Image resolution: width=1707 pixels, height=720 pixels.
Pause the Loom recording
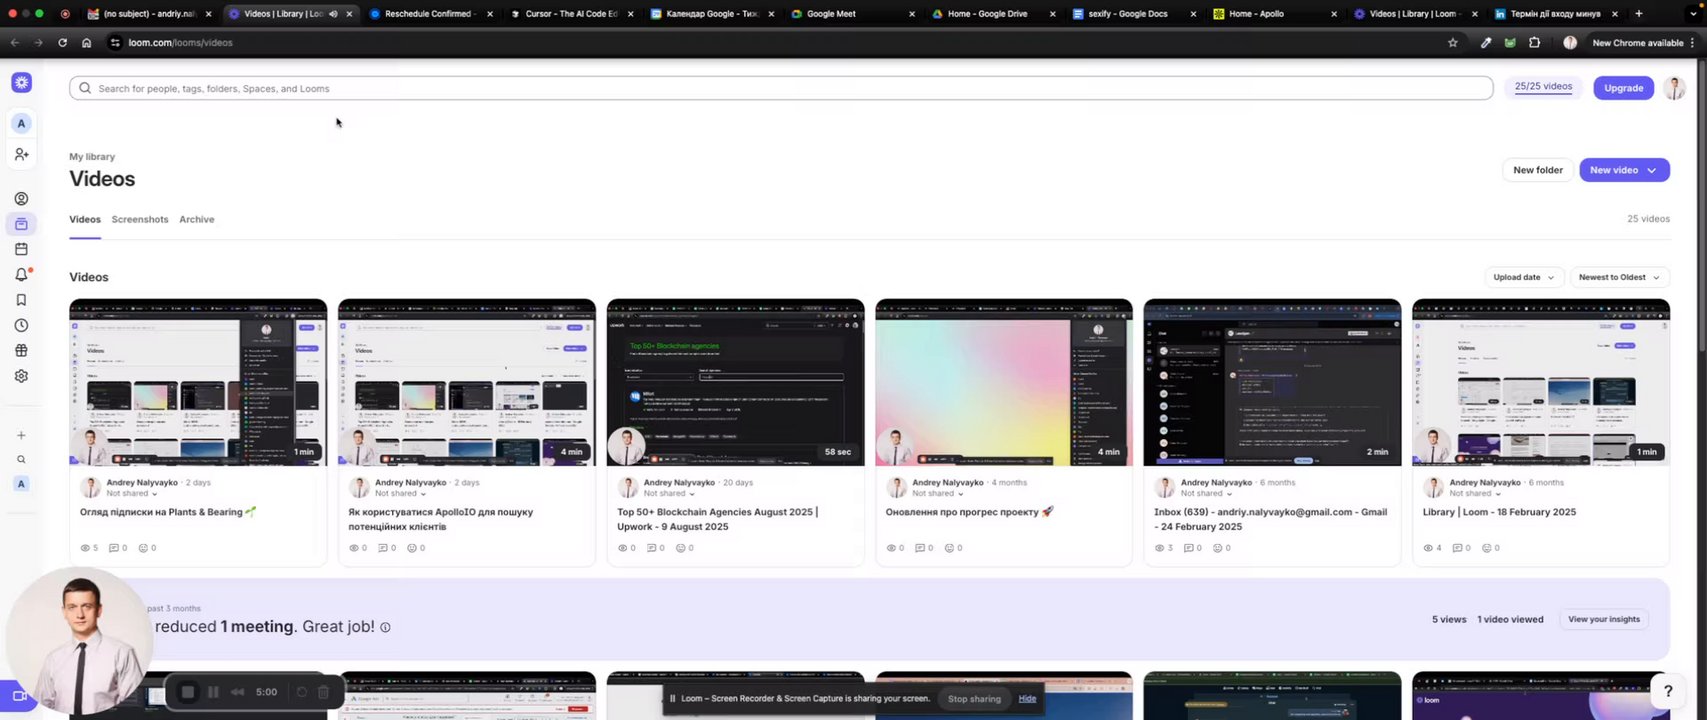pyautogui.click(x=213, y=692)
